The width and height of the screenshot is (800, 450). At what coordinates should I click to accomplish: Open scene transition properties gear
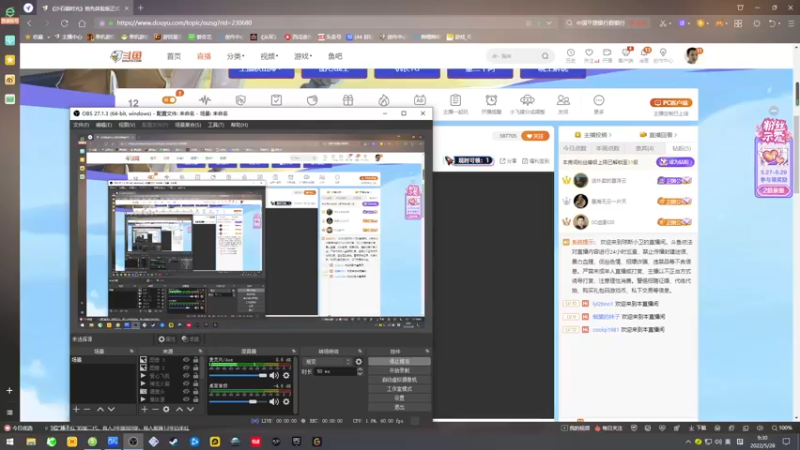point(359,362)
